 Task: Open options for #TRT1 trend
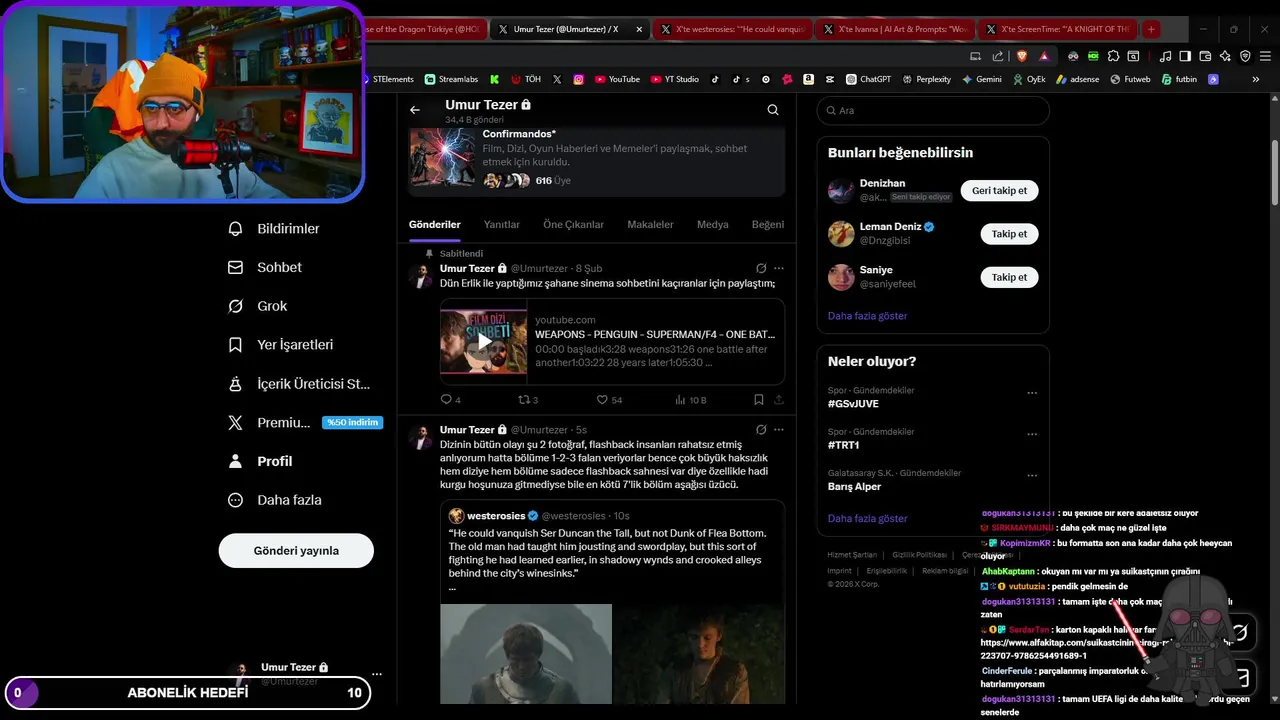click(1032, 435)
